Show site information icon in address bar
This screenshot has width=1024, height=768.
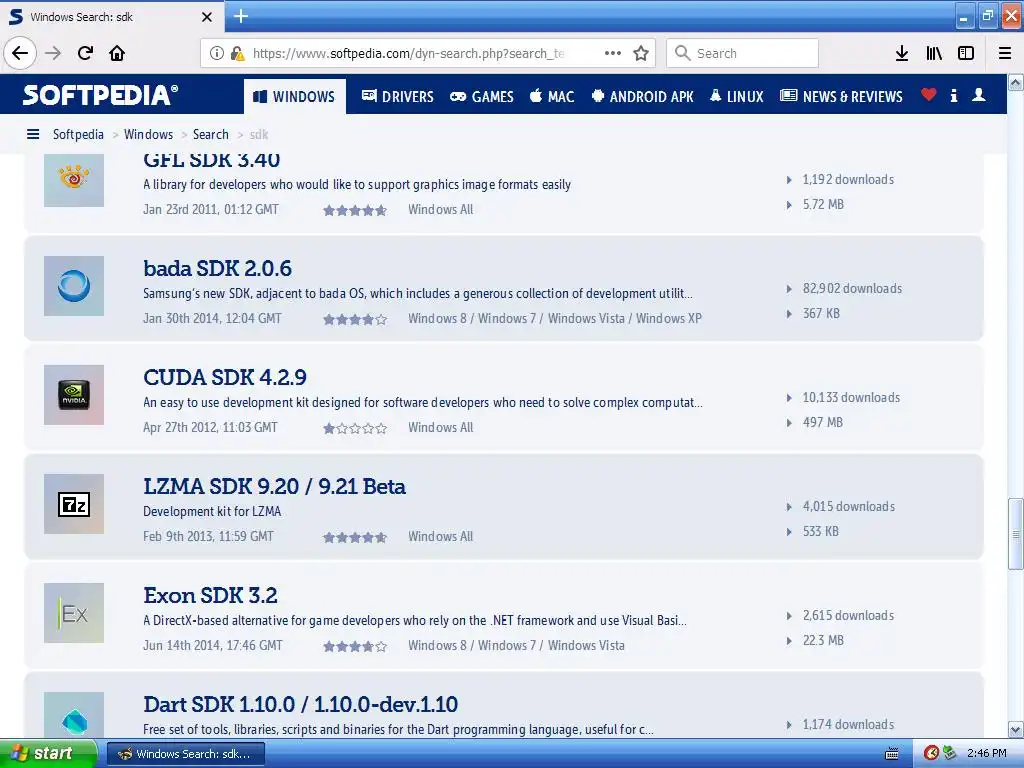pos(217,53)
